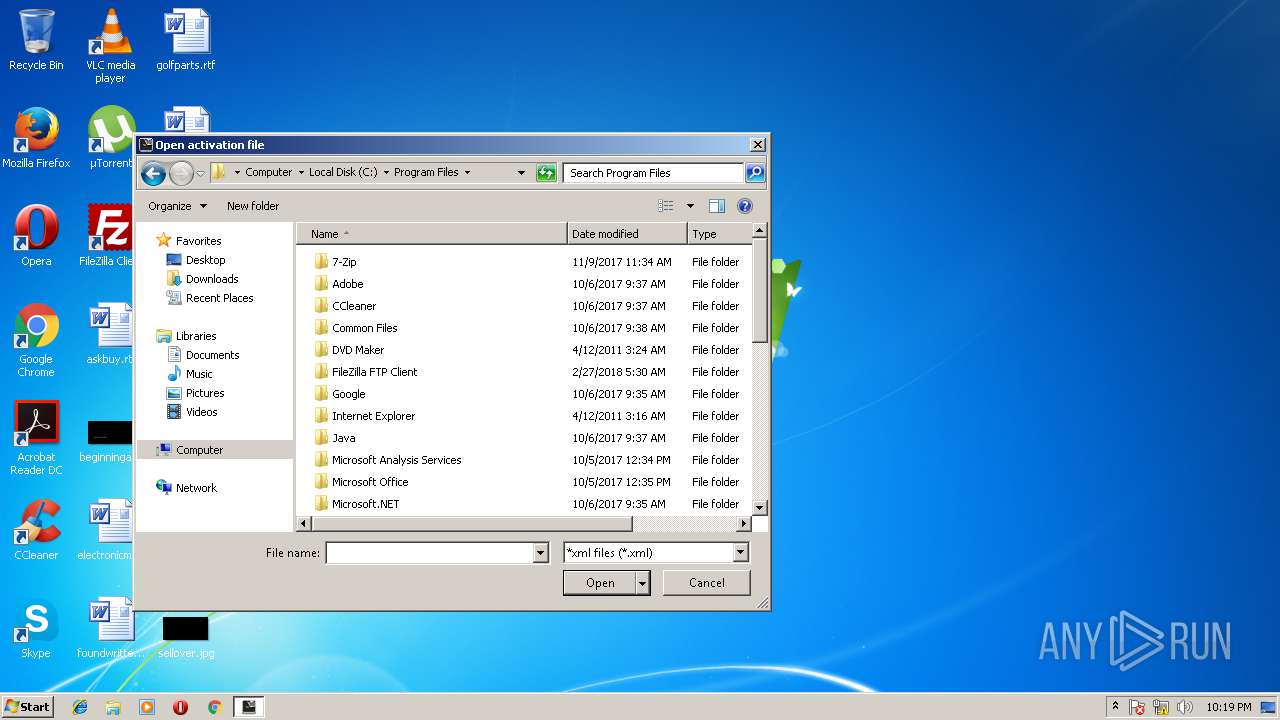Click the Forward navigation arrow
This screenshot has width=1280, height=720.
click(x=181, y=173)
